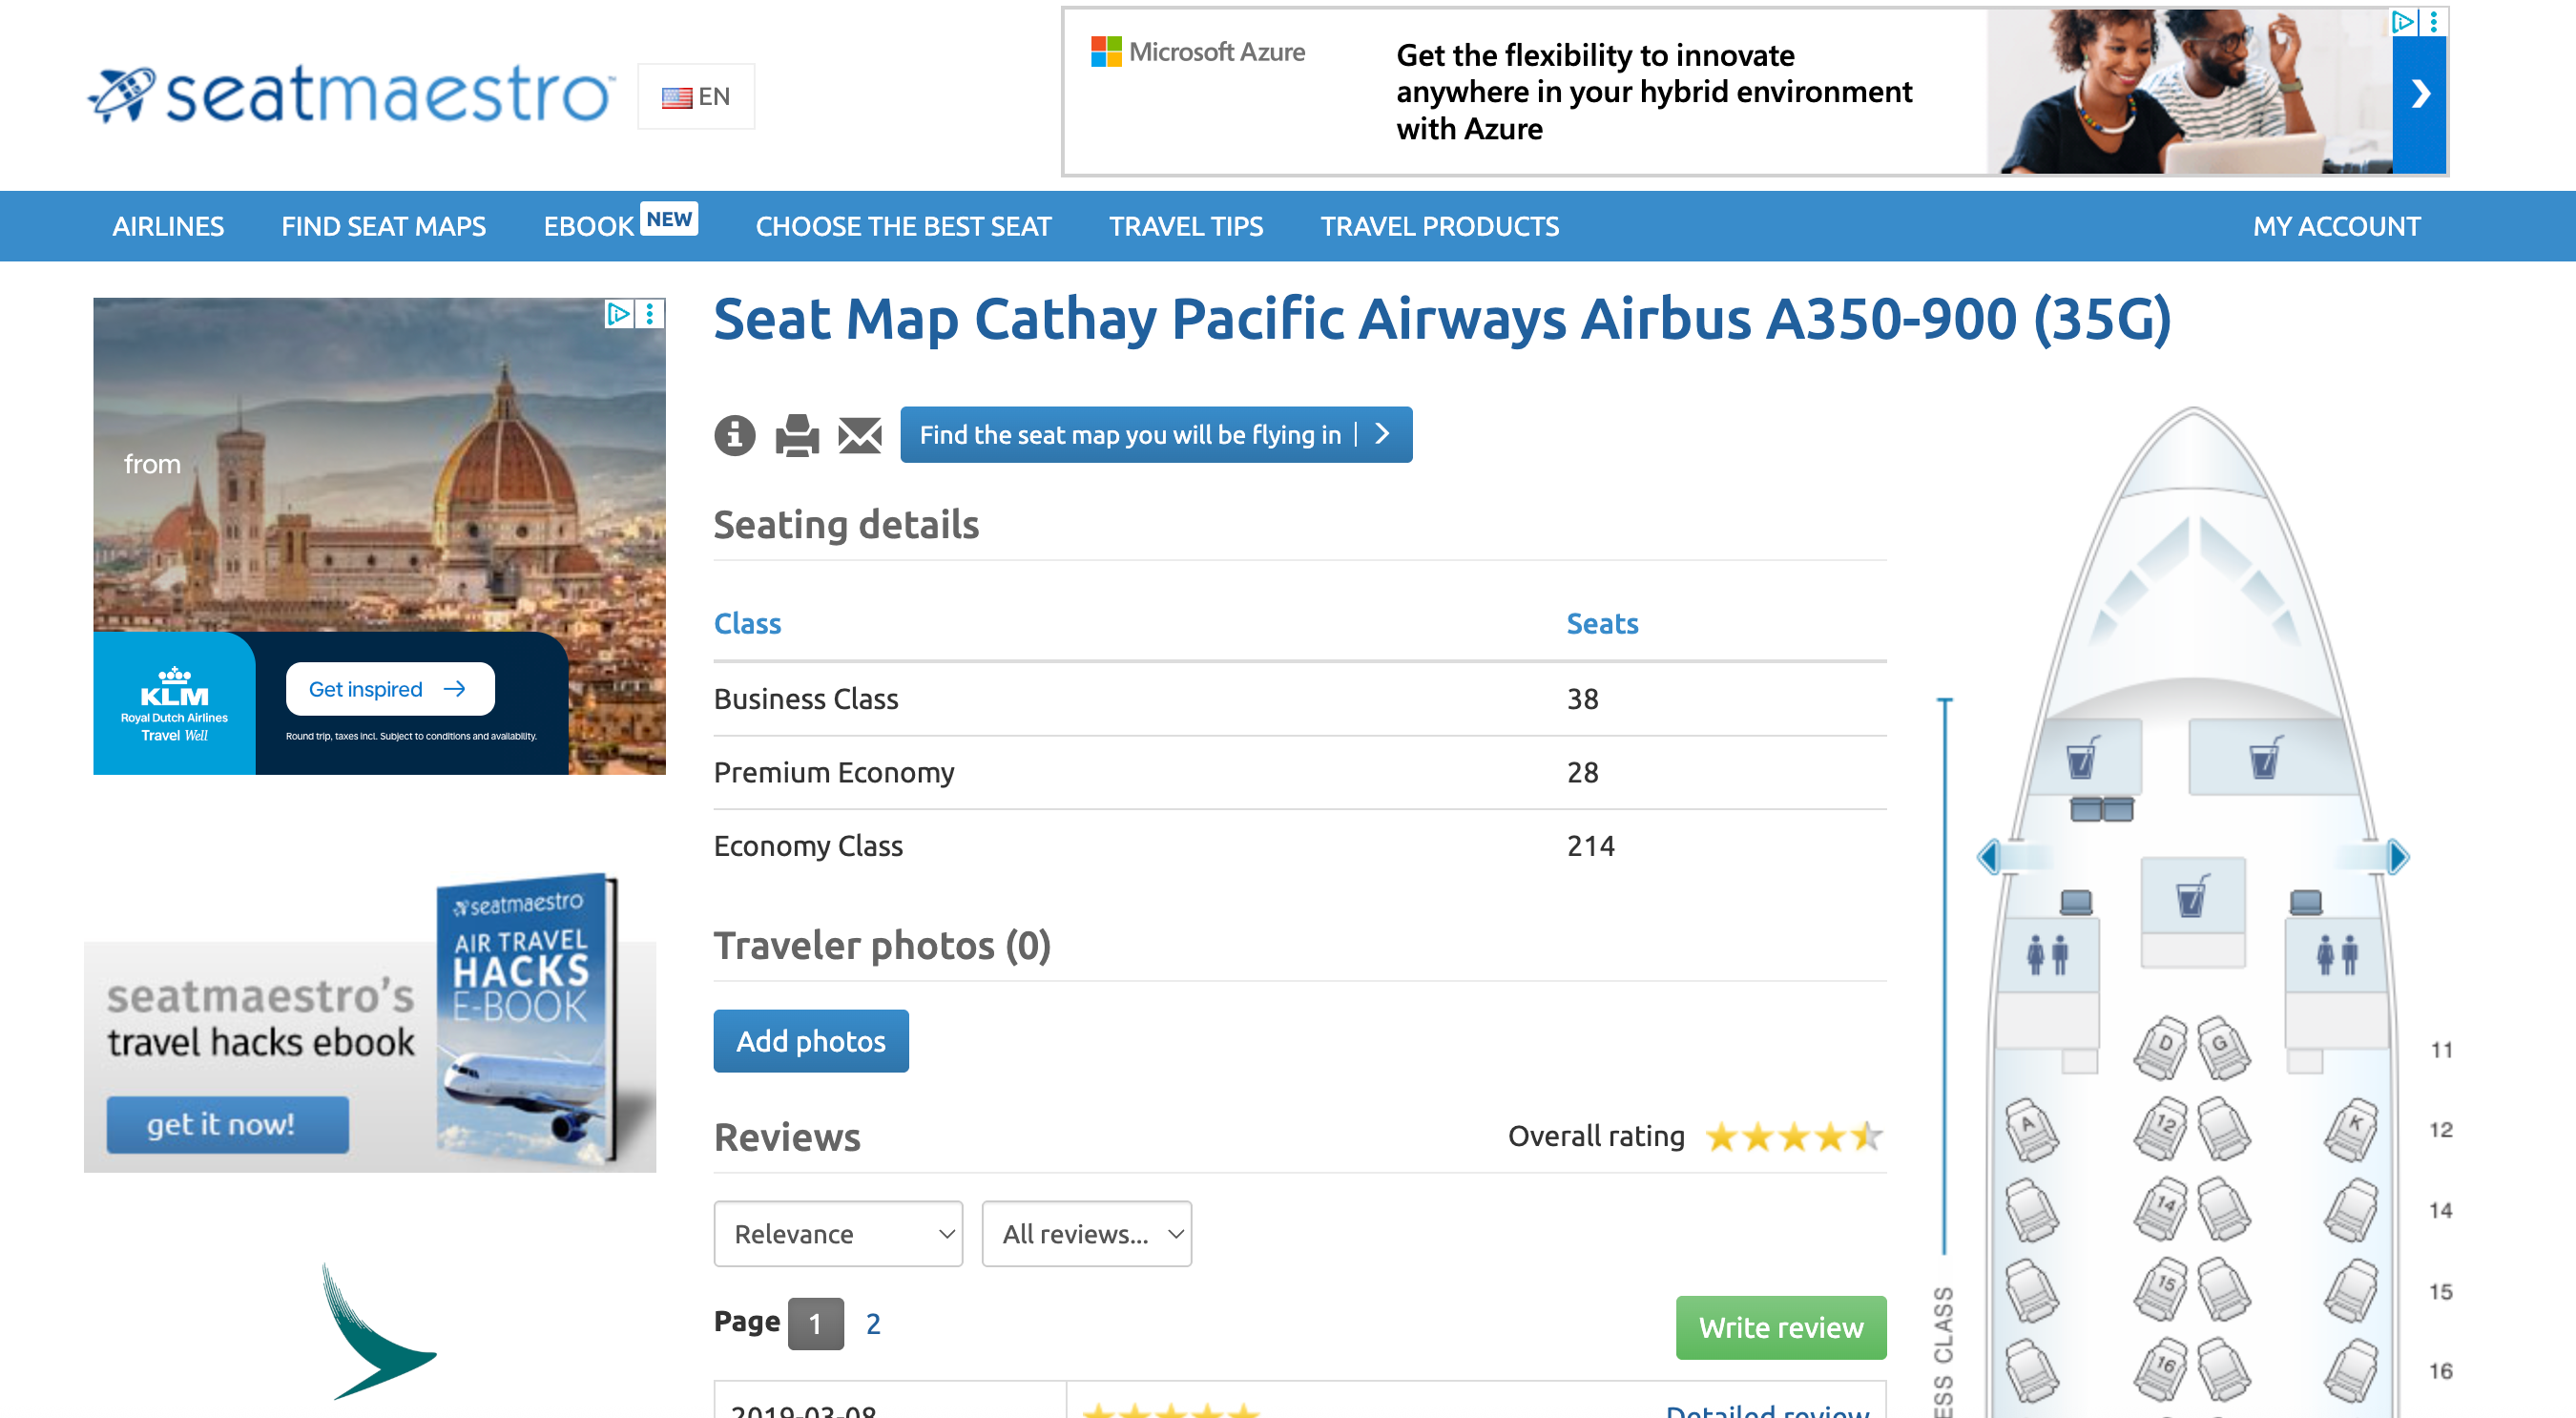Open the TRAVEL TIPS menu item
The image size is (2576, 1418).
tap(1186, 226)
